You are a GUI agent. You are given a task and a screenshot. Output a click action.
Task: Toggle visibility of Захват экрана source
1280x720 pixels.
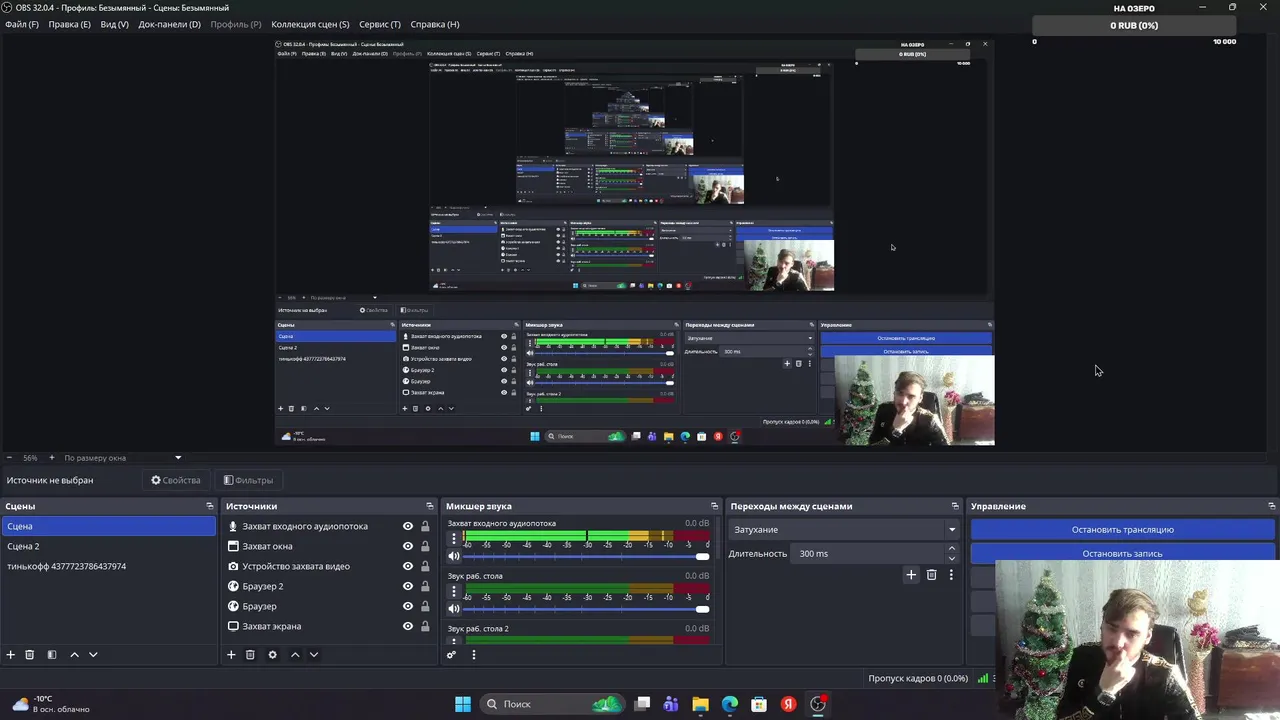(x=408, y=626)
